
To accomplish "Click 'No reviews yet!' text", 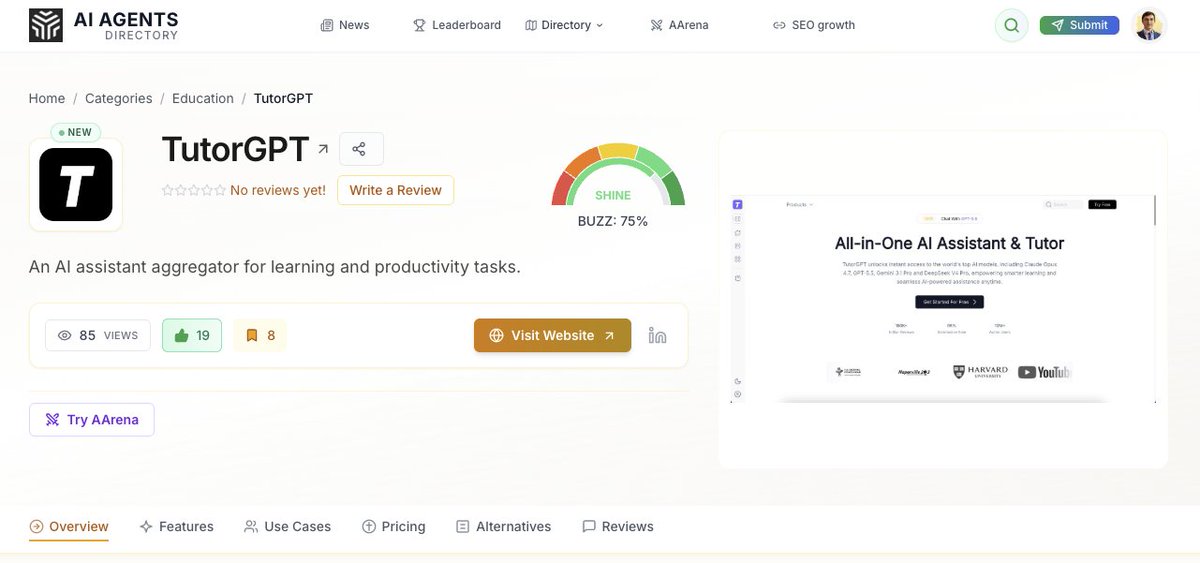I will click(x=278, y=190).
